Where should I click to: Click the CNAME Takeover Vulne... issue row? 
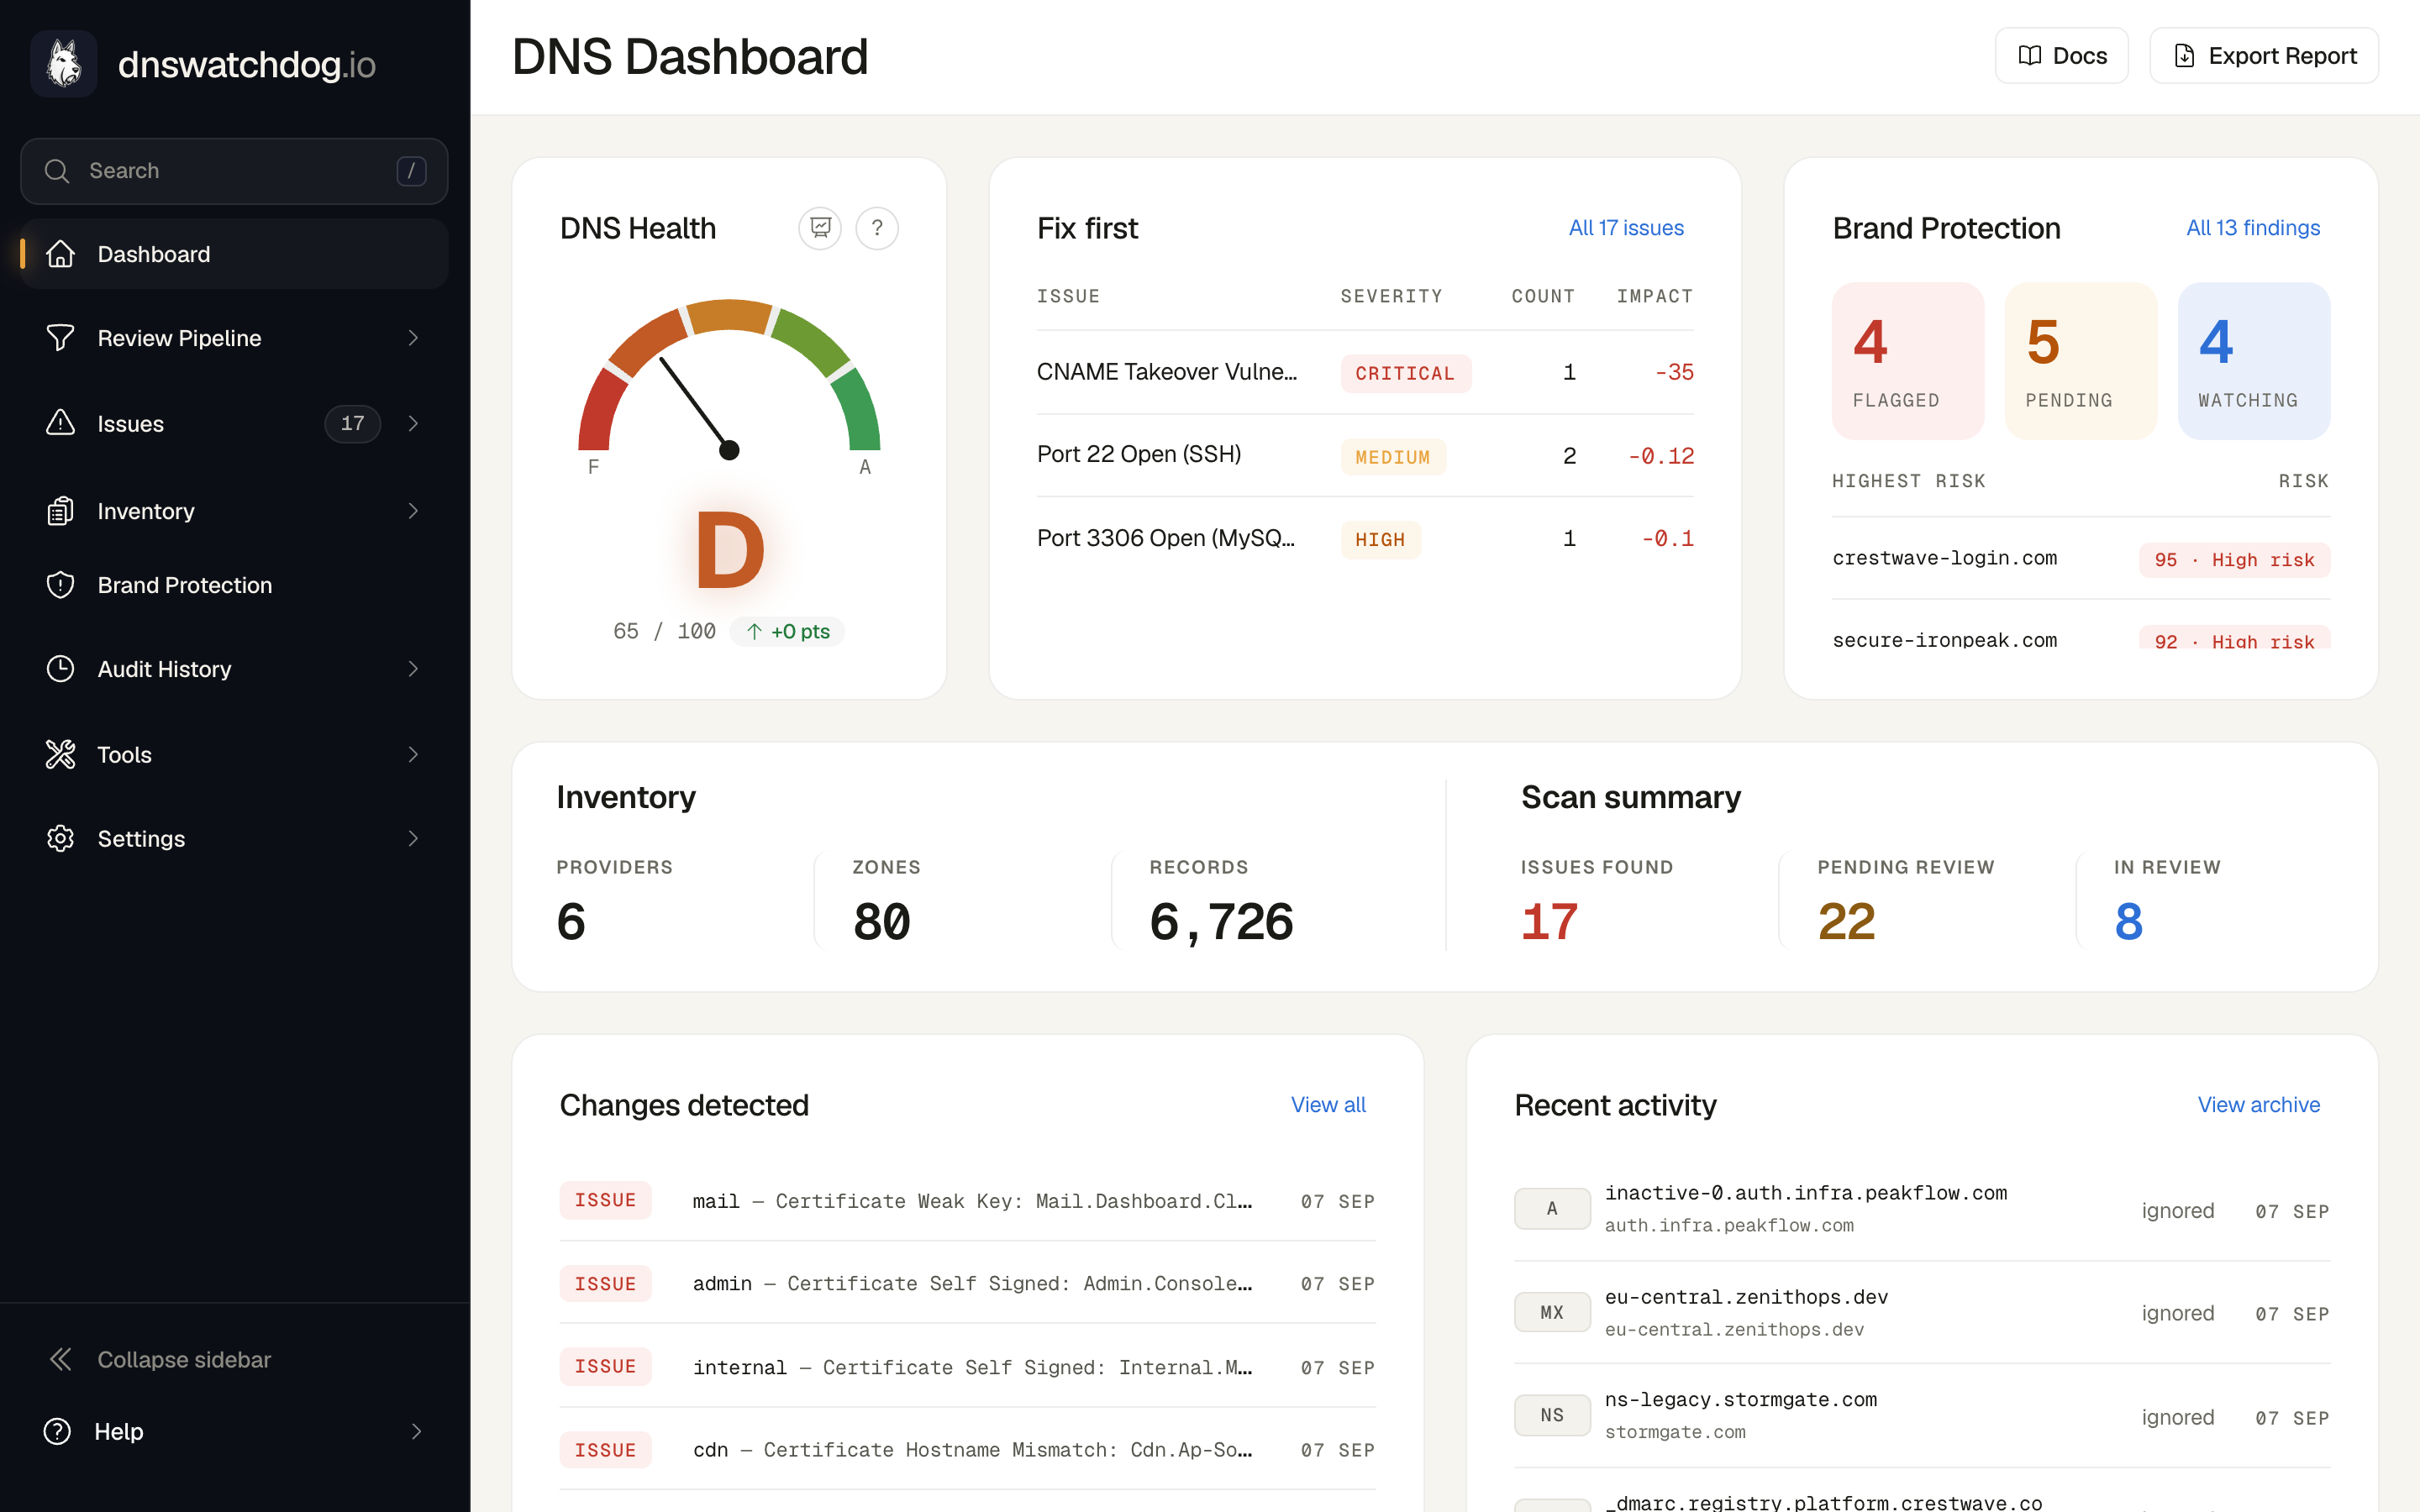click(1365, 372)
